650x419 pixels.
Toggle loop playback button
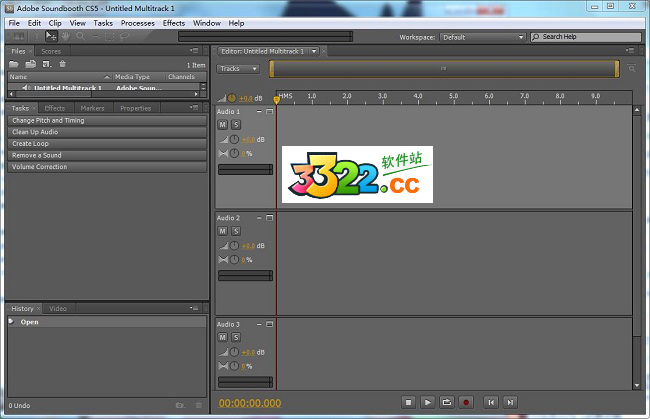pyautogui.click(x=446, y=402)
